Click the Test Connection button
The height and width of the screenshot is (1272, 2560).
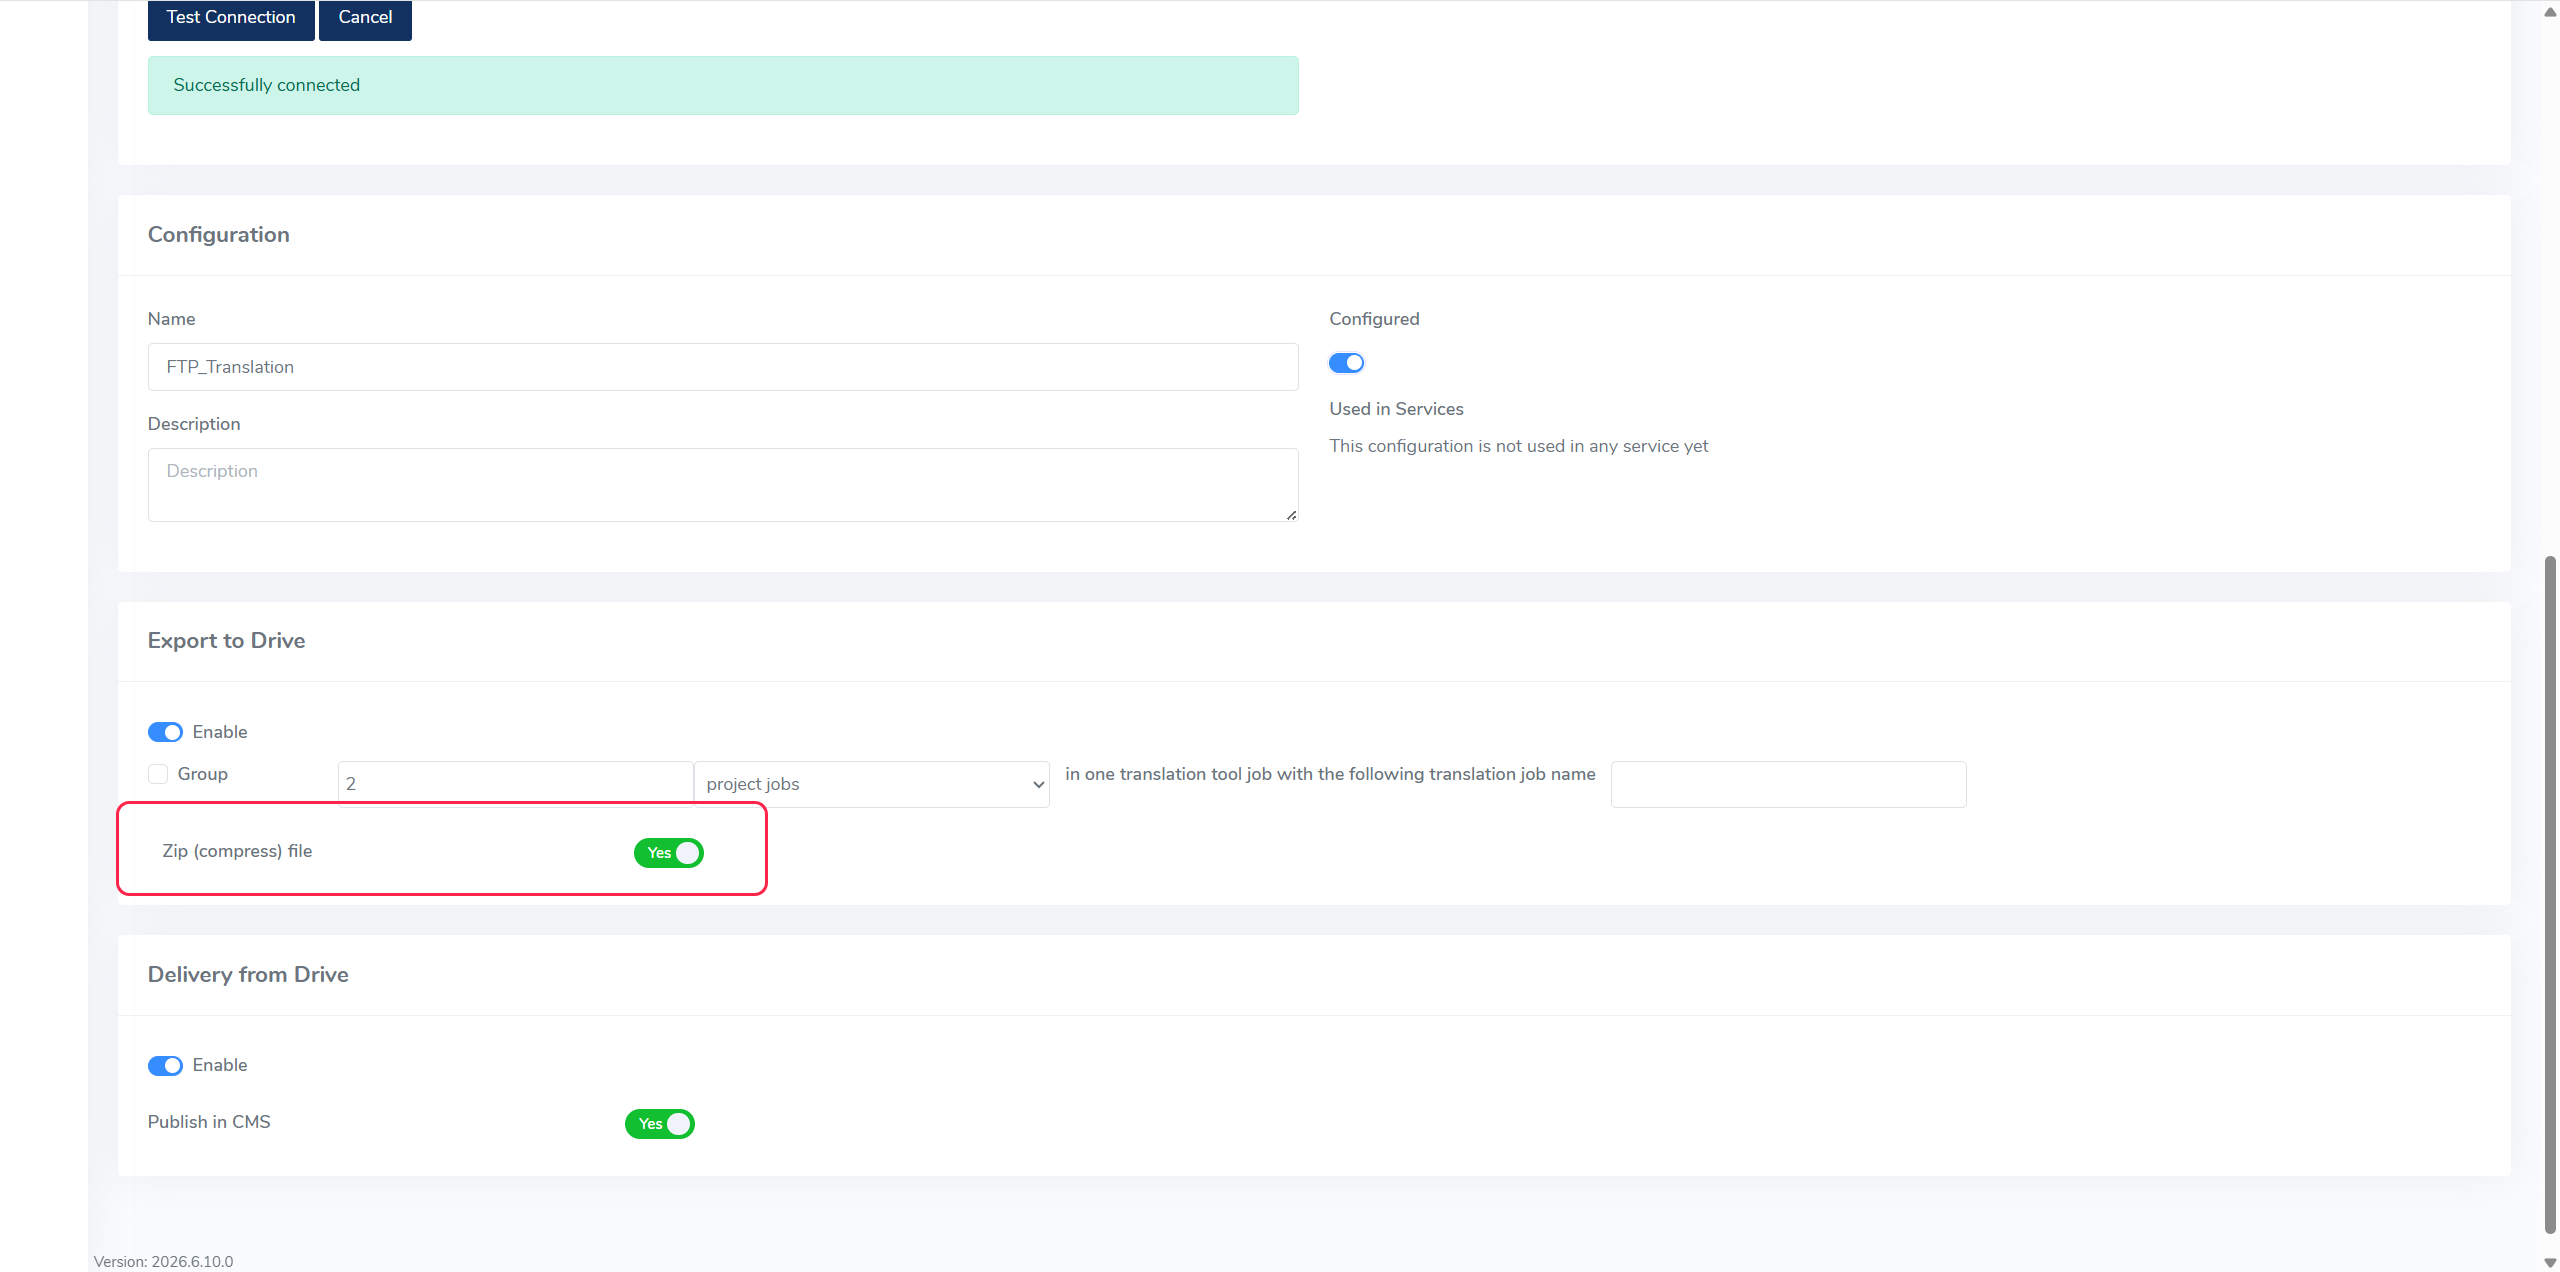point(231,18)
